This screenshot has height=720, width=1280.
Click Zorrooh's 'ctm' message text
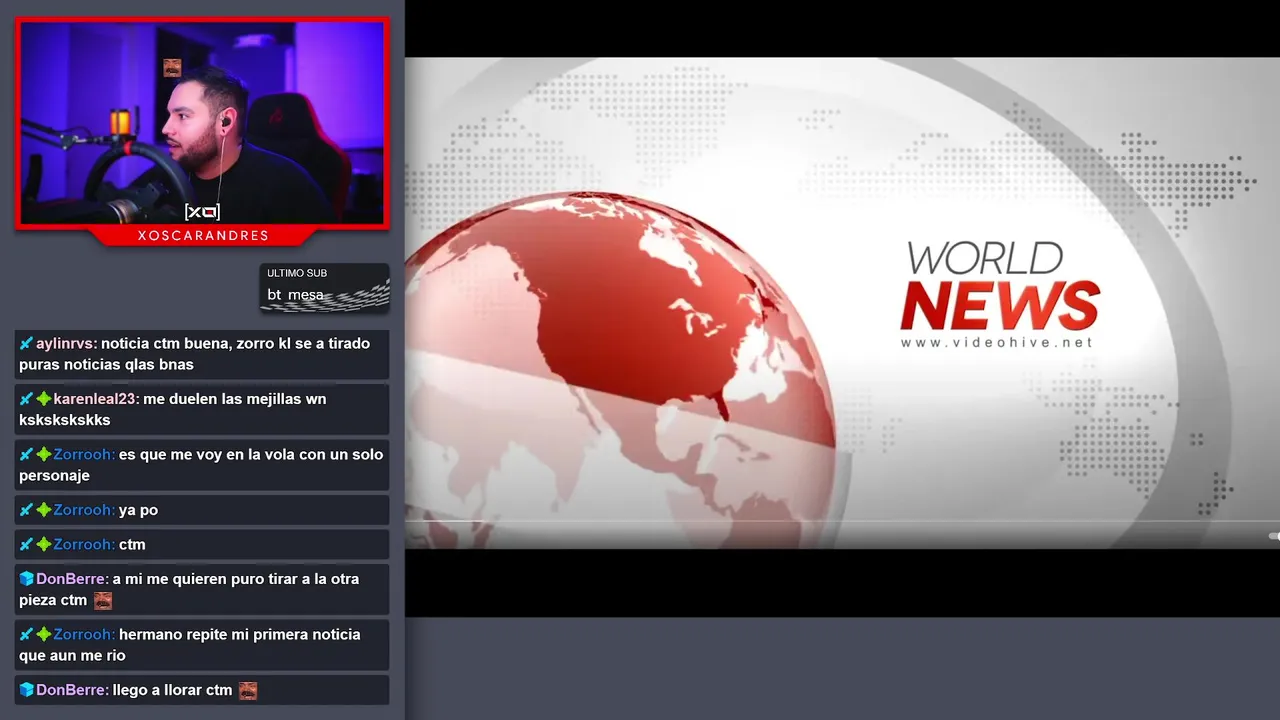coord(132,545)
